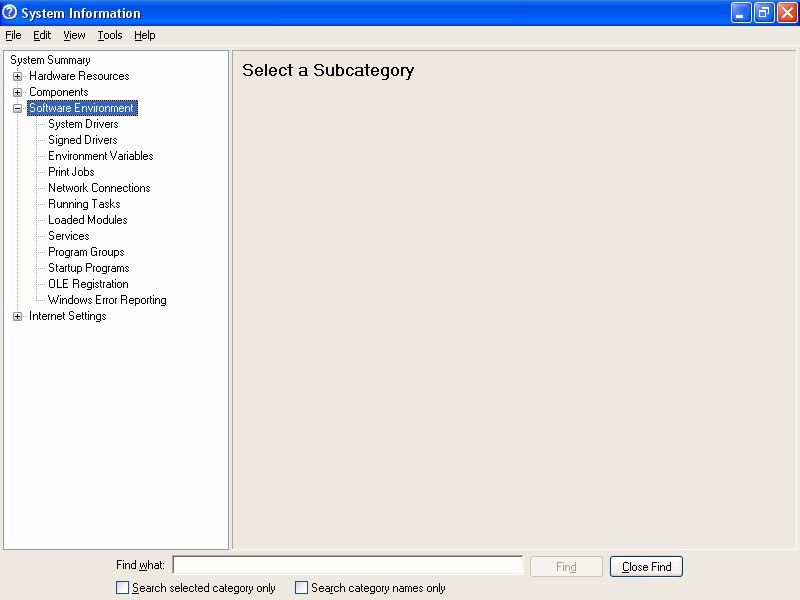Open Network Connections subcategory

coord(99,188)
